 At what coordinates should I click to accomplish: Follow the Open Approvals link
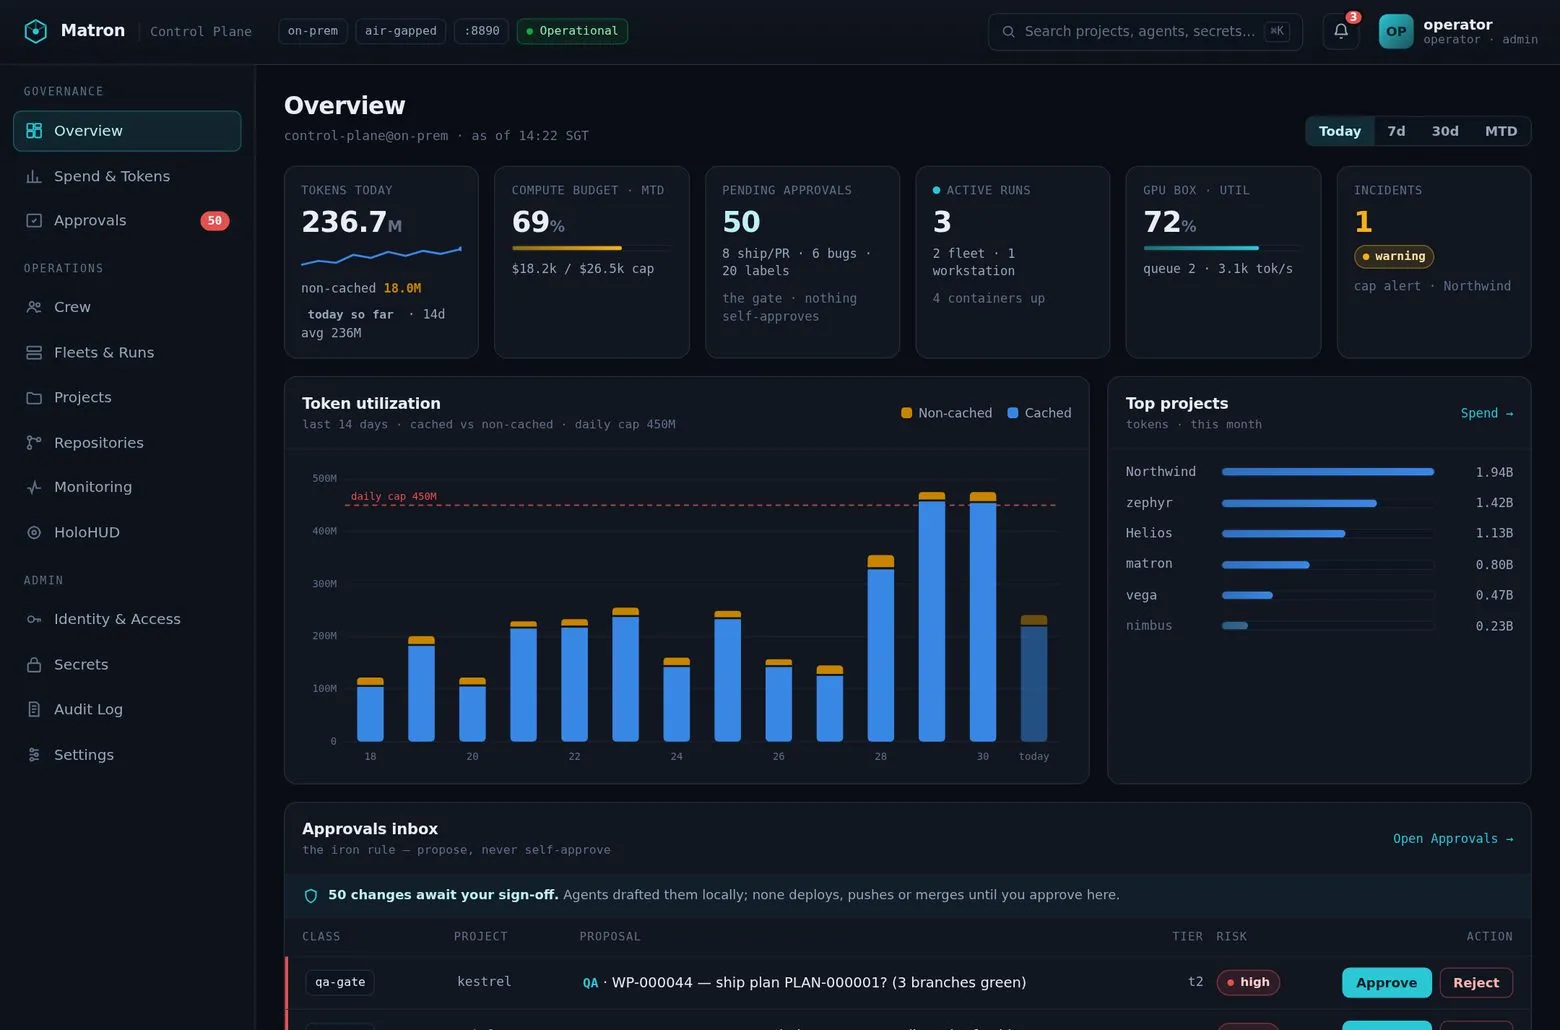(x=1453, y=839)
